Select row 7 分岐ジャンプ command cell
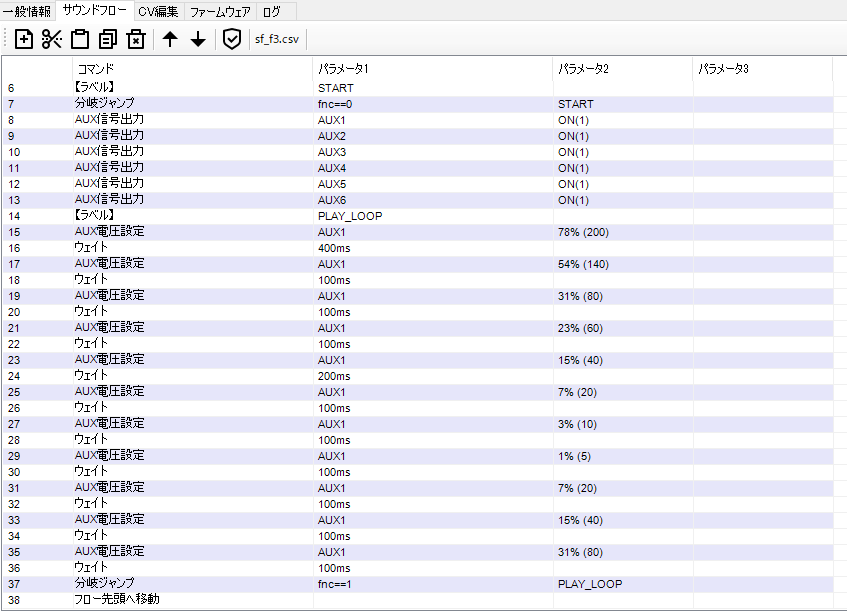This screenshot has height=611, width=847. coord(104,104)
